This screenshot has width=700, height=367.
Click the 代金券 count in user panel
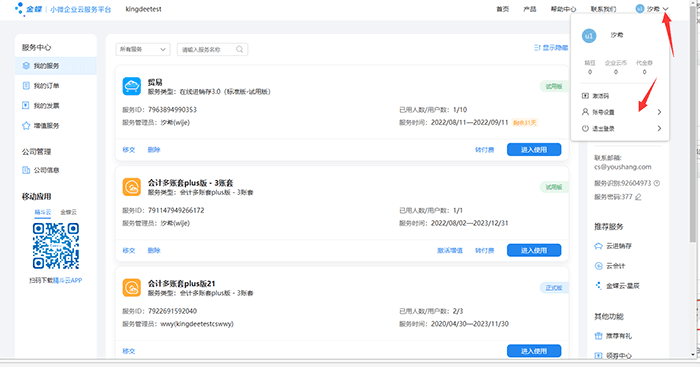coord(644,67)
